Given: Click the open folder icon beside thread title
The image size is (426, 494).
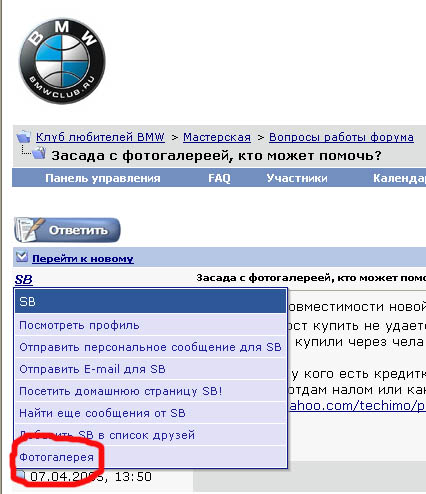Looking at the screenshot, I should [x=39, y=153].
